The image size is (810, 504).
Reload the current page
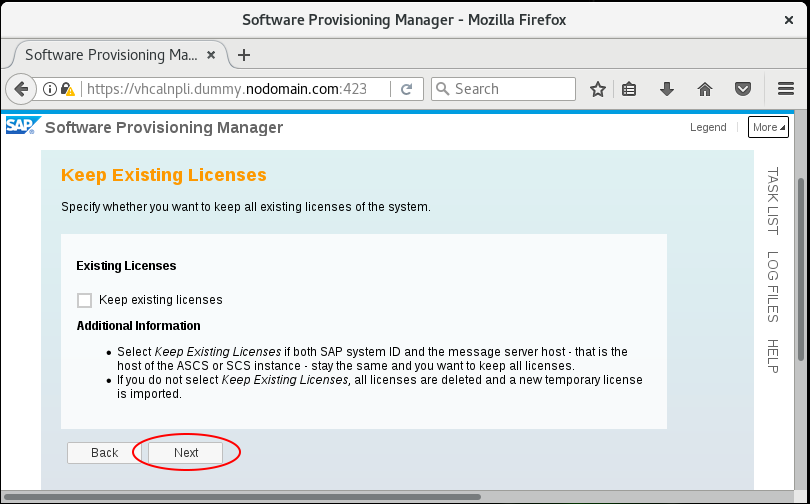pyautogui.click(x=407, y=89)
